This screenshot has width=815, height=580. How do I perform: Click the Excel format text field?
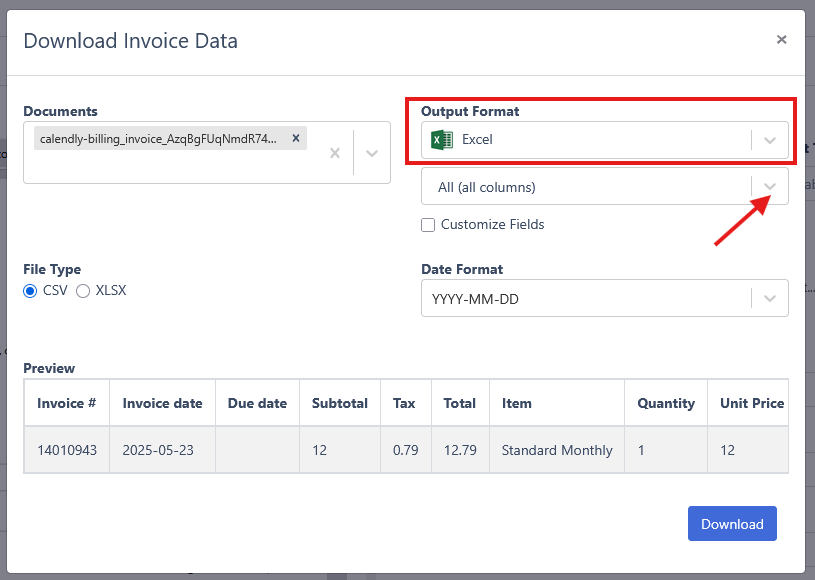point(604,140)
